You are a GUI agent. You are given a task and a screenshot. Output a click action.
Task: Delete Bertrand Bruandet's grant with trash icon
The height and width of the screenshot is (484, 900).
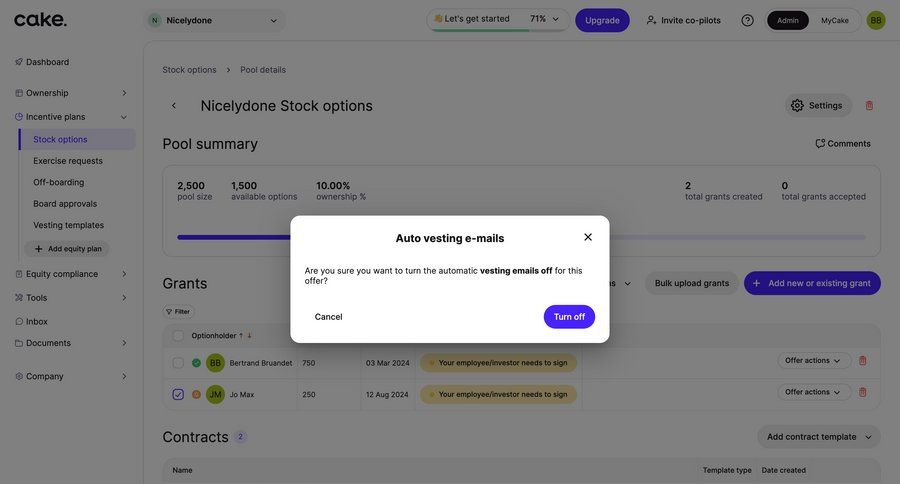[x=863, y=361]
